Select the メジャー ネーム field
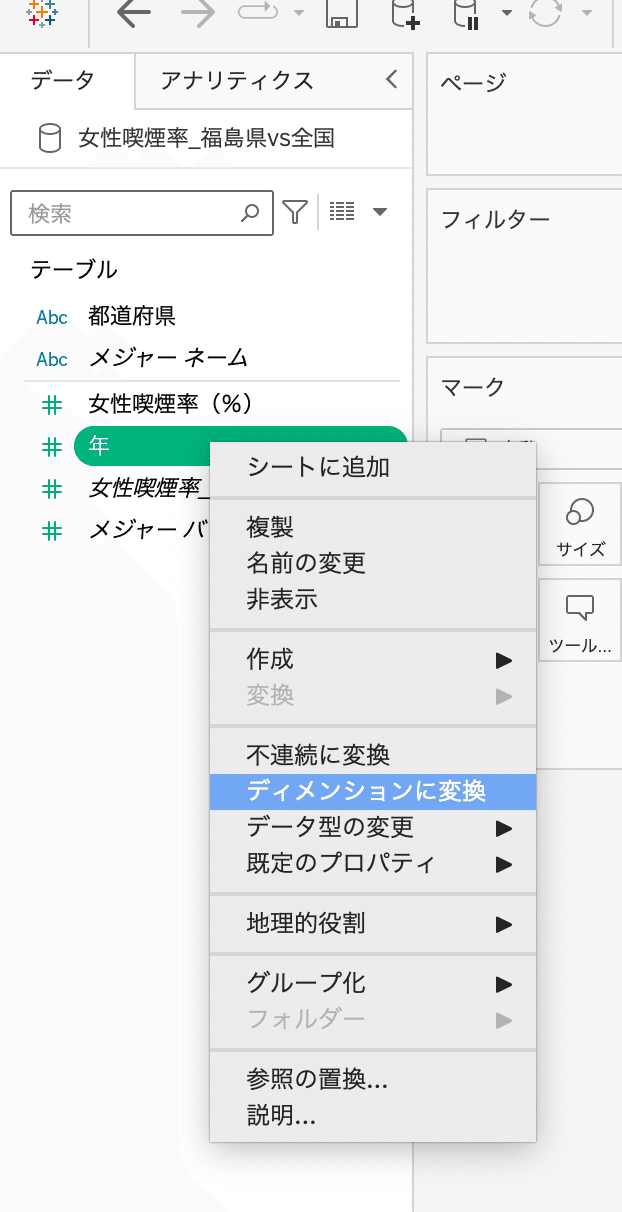The image size is (622, 1212). [168, 358]
